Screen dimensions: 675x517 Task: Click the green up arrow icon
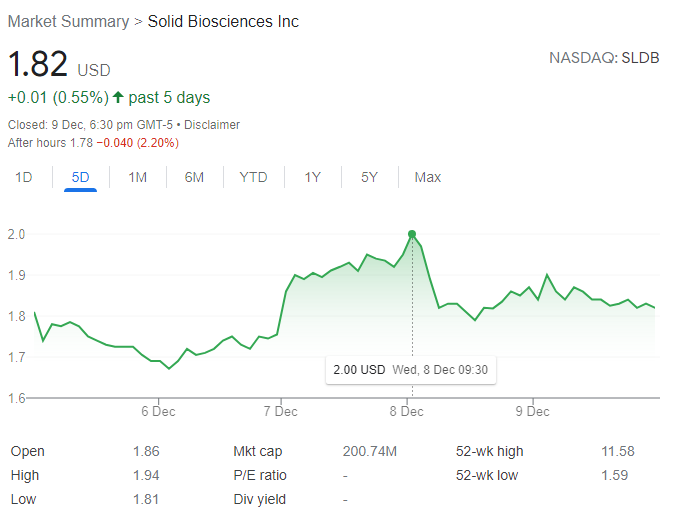coord(119,98)
